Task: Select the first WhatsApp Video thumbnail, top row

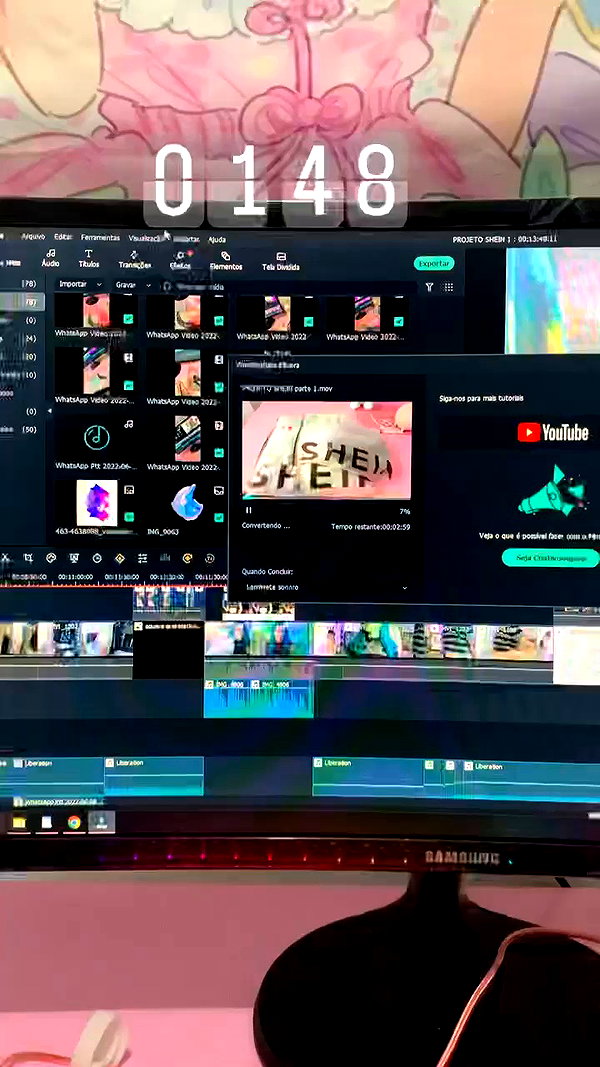Action: (x=96, y=311)
